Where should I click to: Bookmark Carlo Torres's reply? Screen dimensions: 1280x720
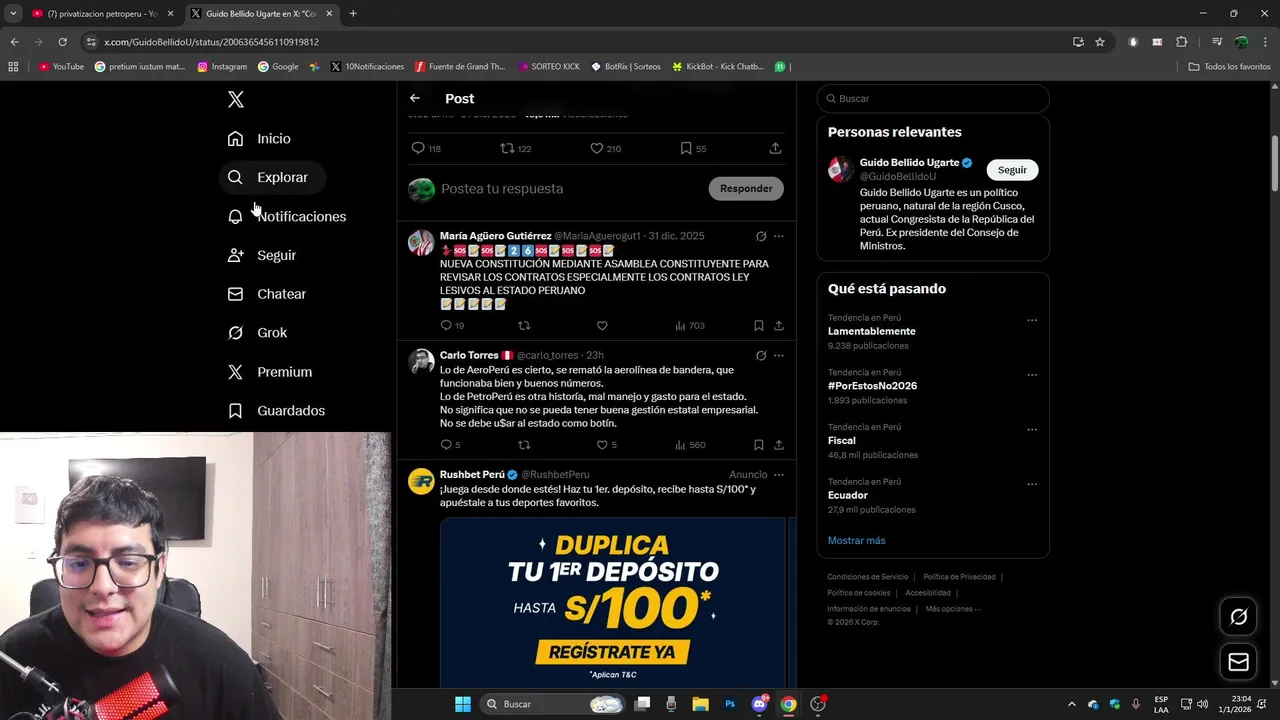(x=758, y=445)
